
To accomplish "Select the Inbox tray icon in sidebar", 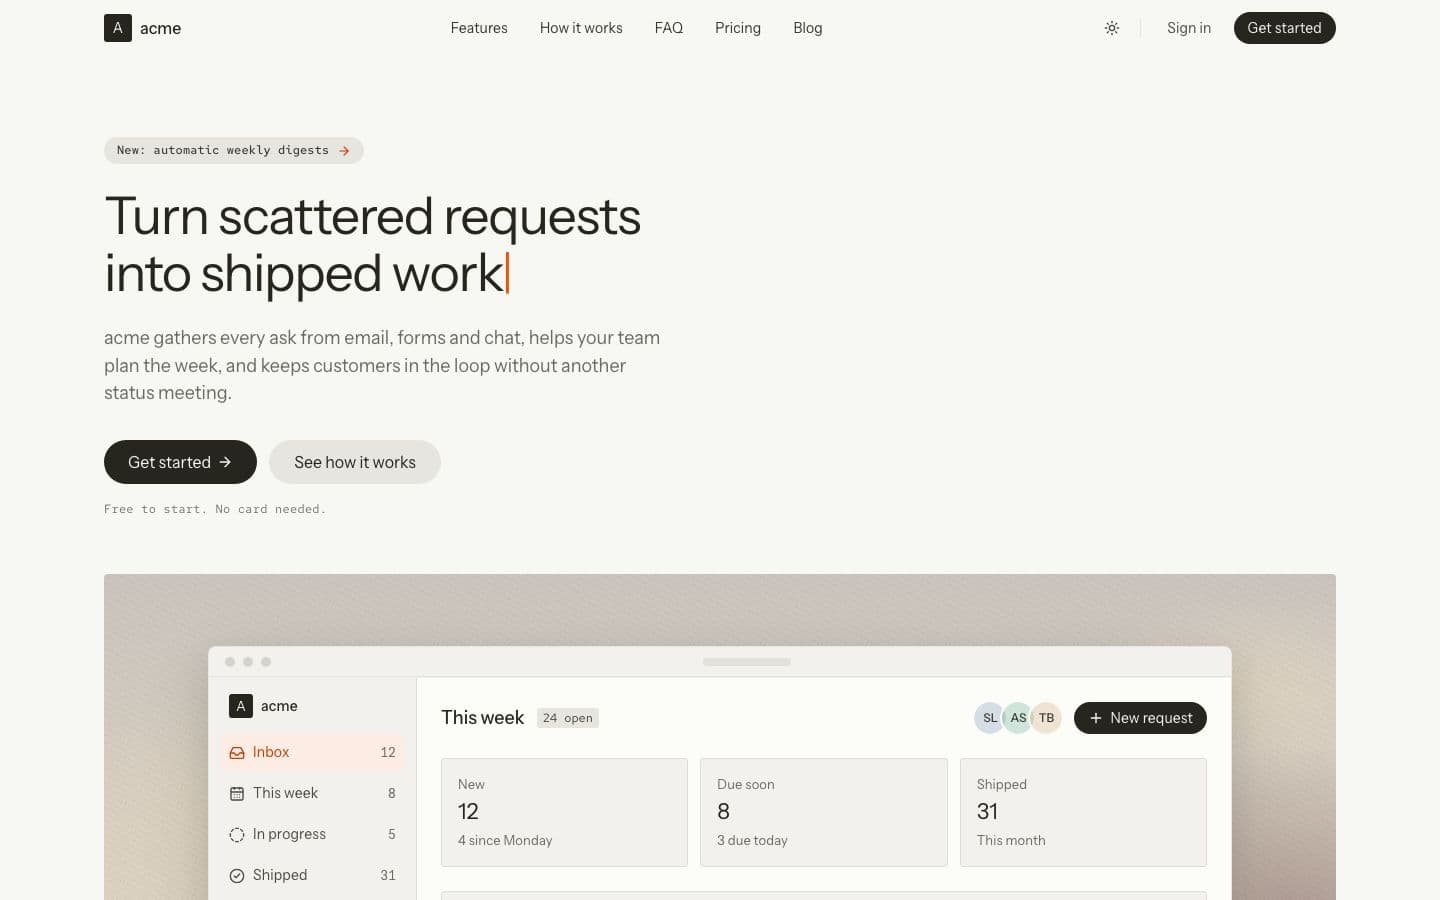I will tap(237, 752).
